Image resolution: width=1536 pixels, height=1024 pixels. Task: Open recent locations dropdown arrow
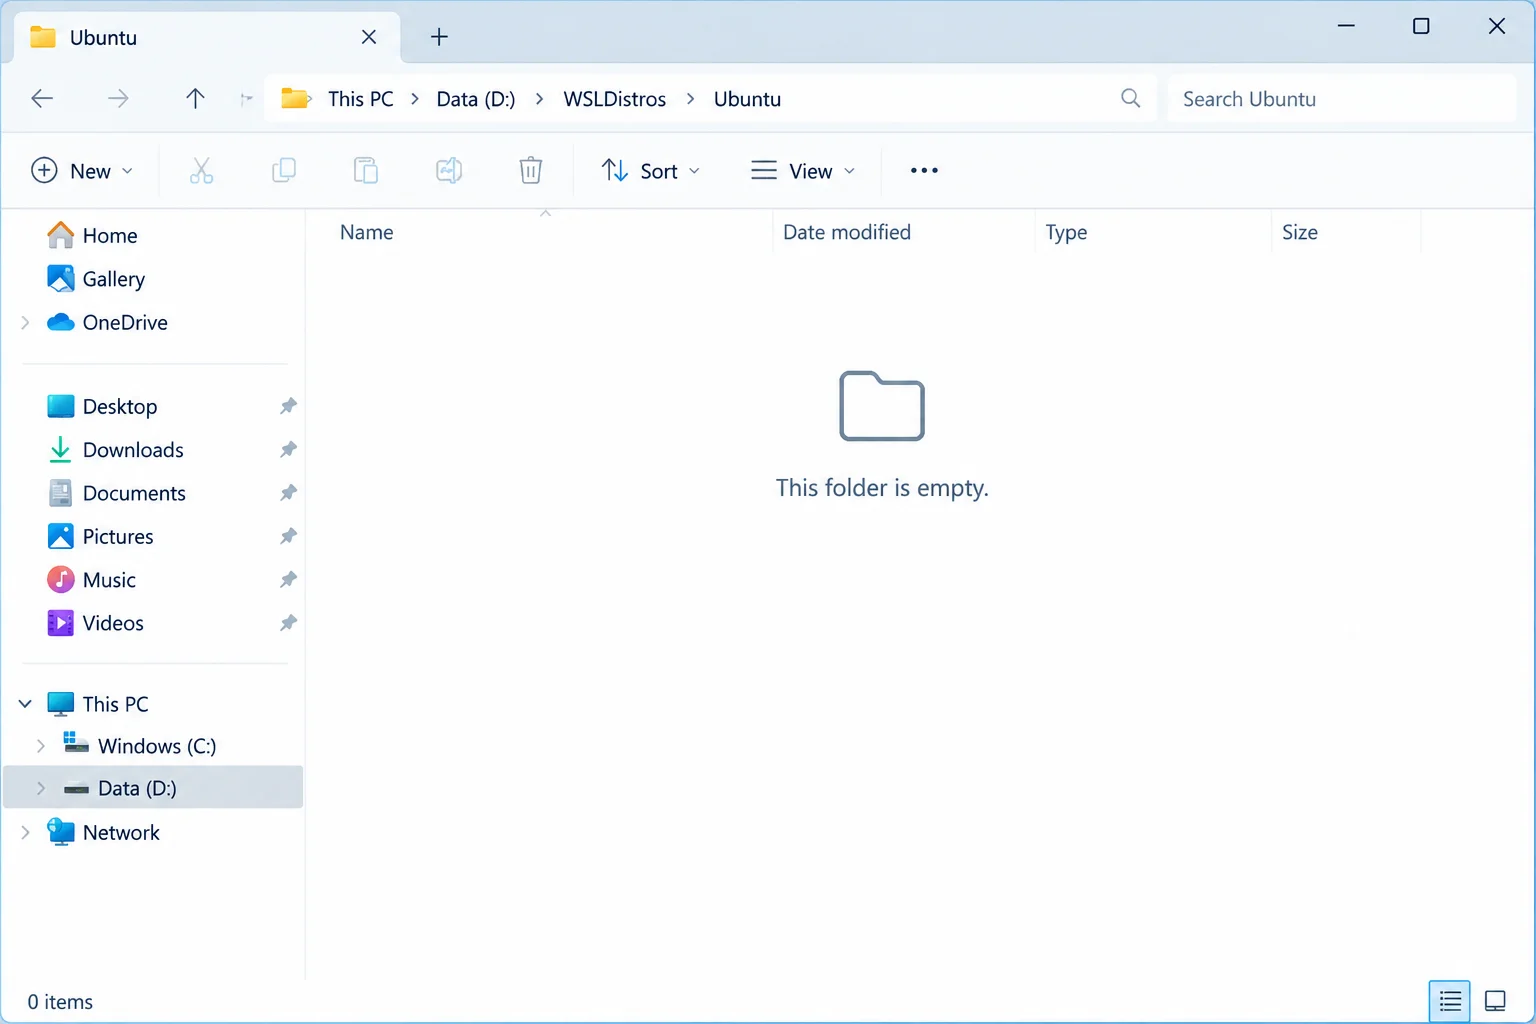tap(246, 98)
